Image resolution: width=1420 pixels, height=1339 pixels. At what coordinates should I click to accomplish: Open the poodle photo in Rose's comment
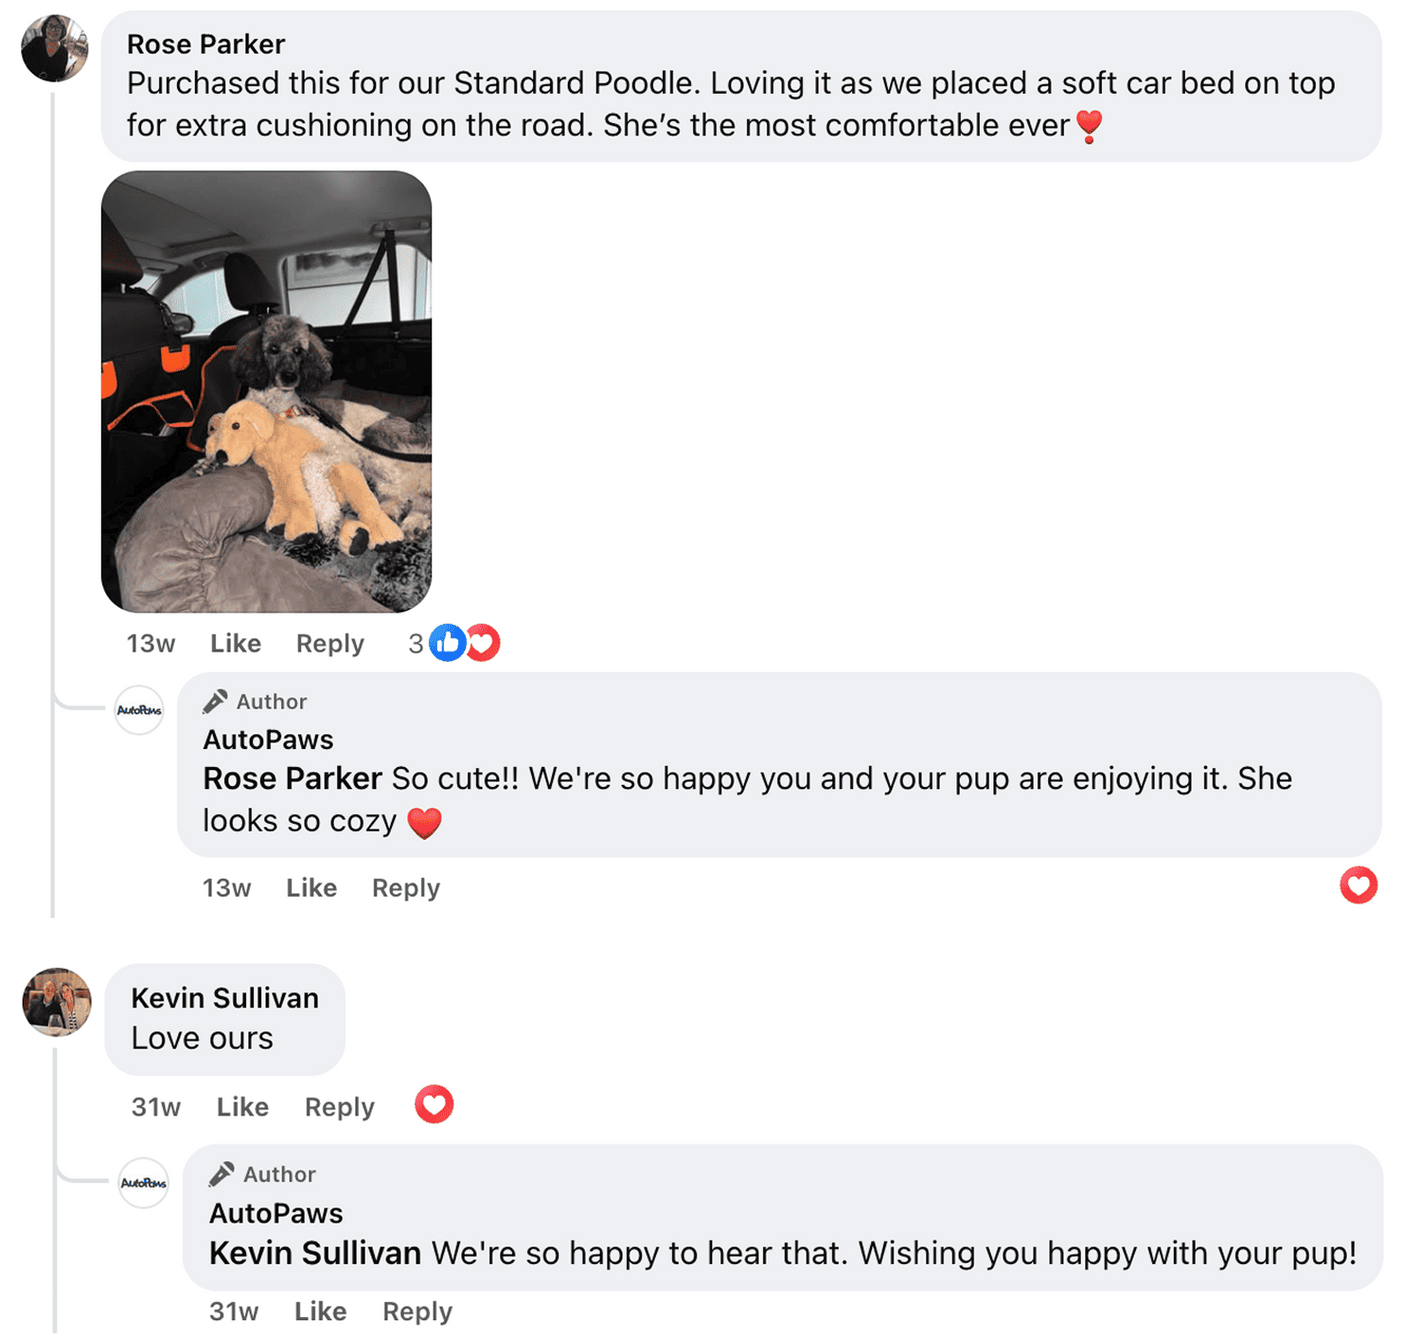click(266, 391)
